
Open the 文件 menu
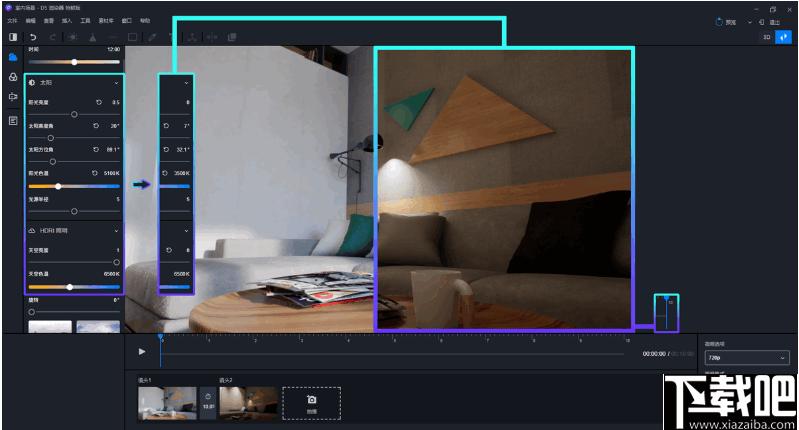(x=13, y=21)
